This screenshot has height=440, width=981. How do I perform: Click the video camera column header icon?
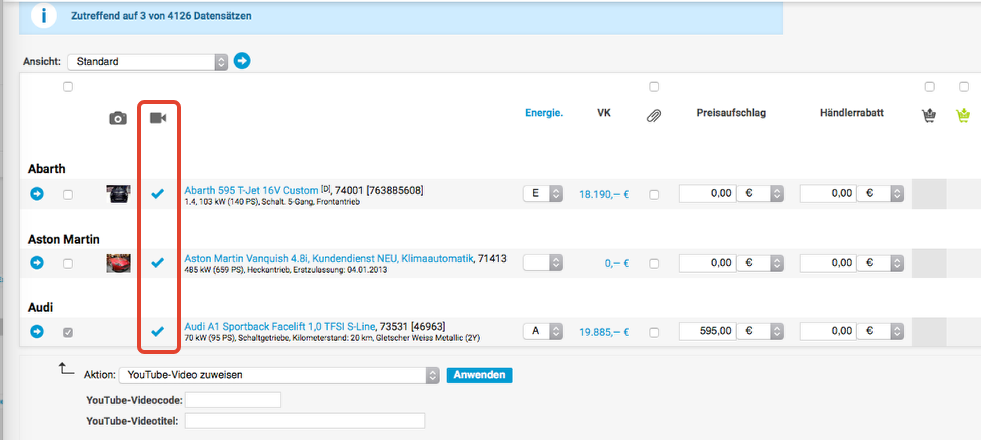tap(157, 118)
